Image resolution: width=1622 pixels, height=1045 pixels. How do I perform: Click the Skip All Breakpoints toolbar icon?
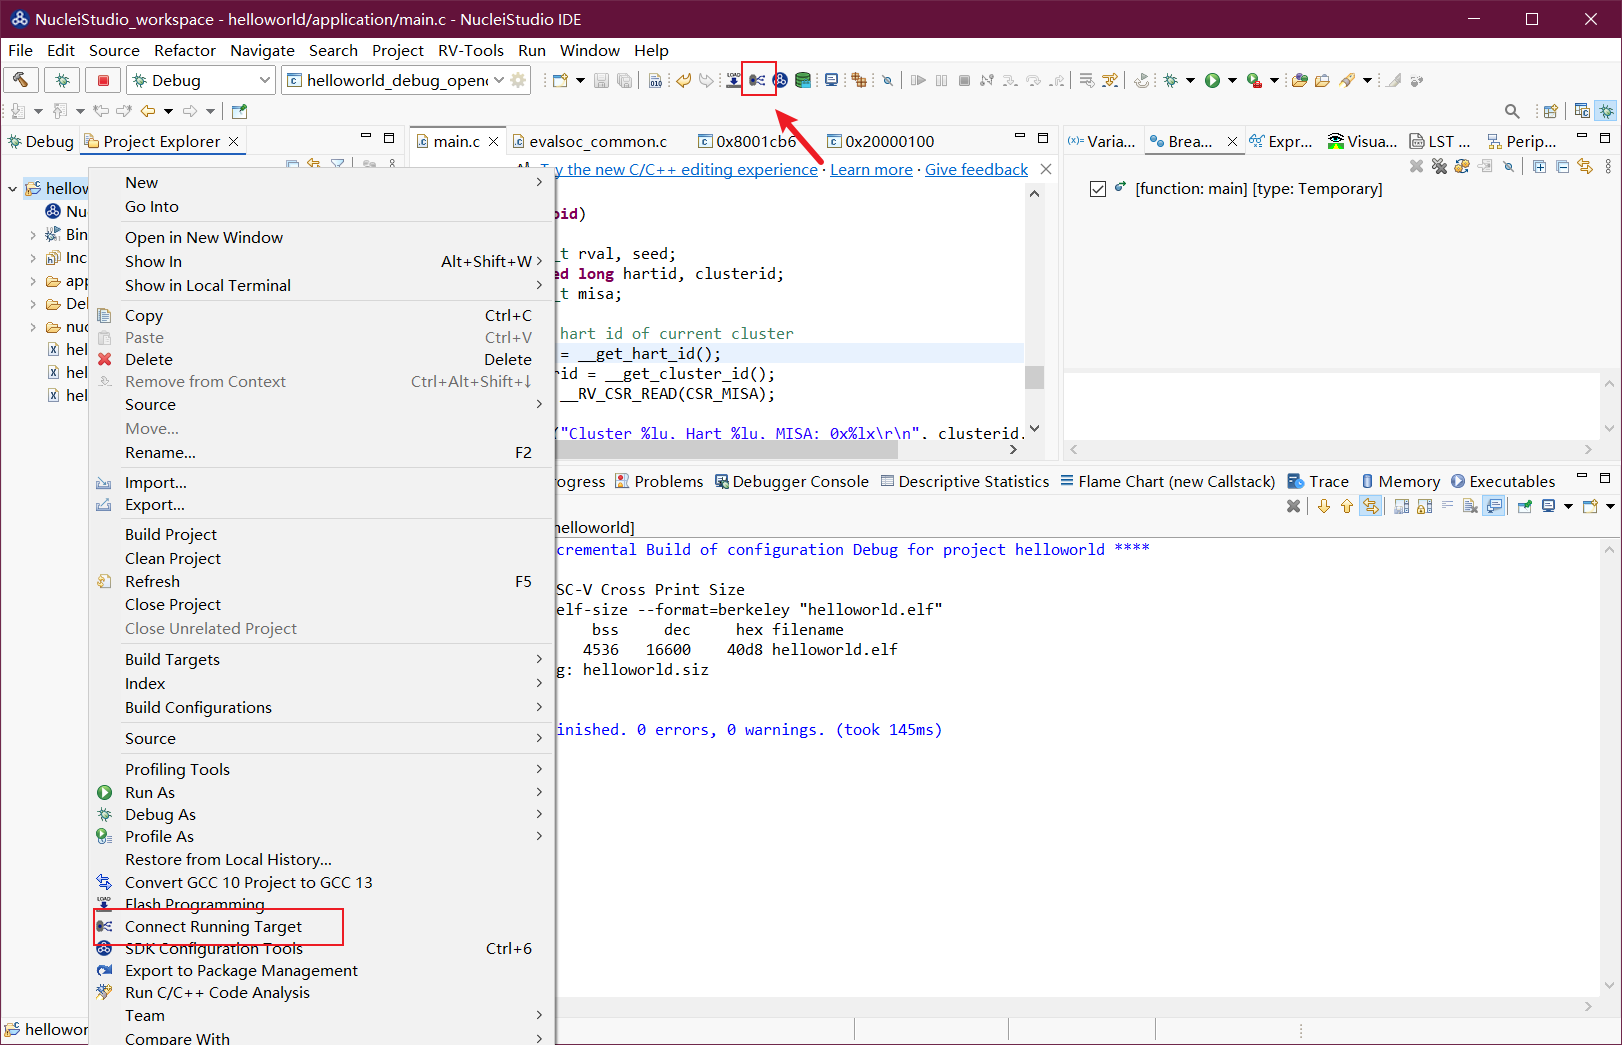point(887,80)
